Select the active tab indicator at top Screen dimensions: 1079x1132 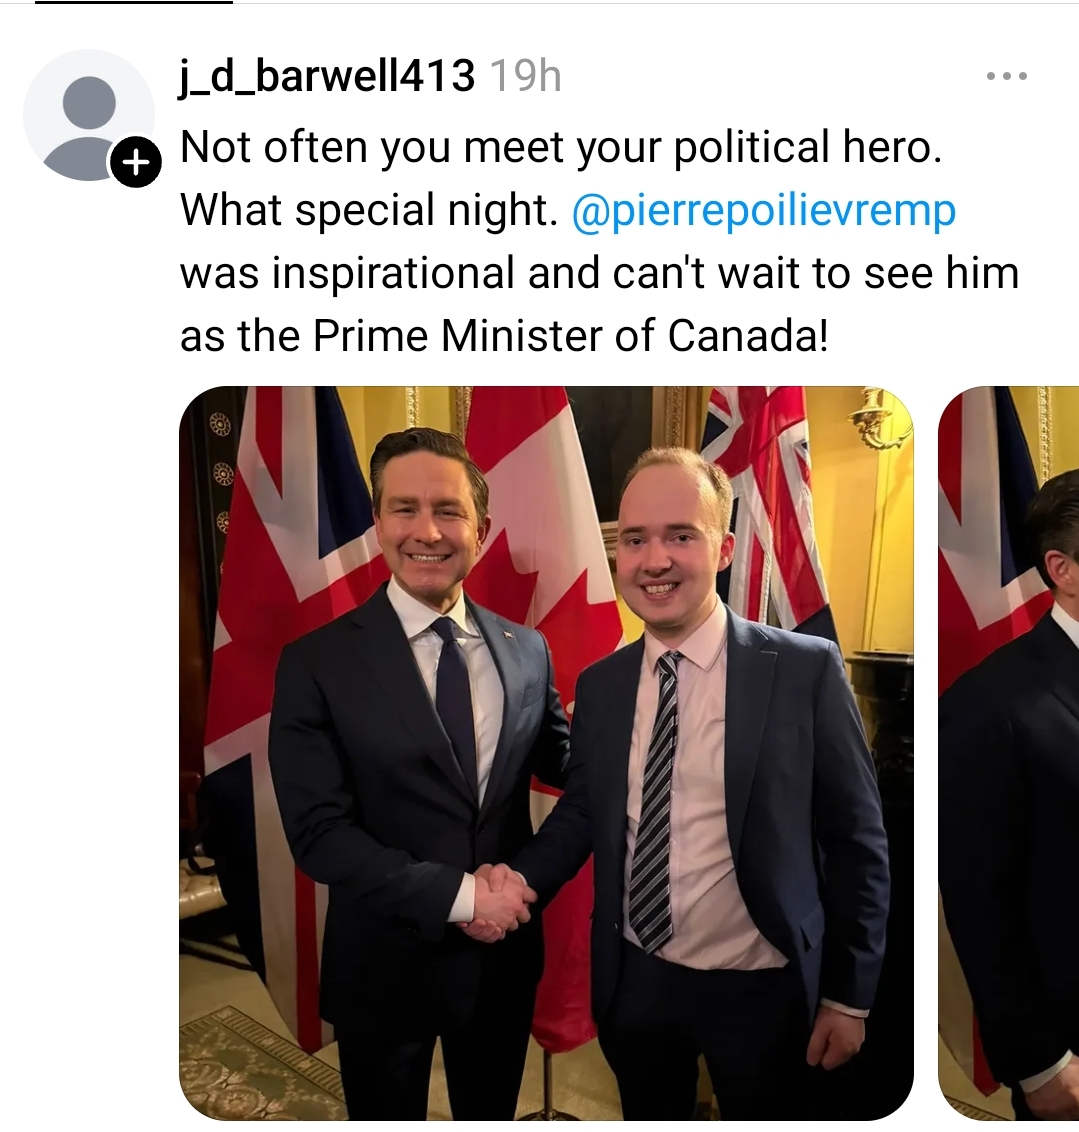click(134, 2)
